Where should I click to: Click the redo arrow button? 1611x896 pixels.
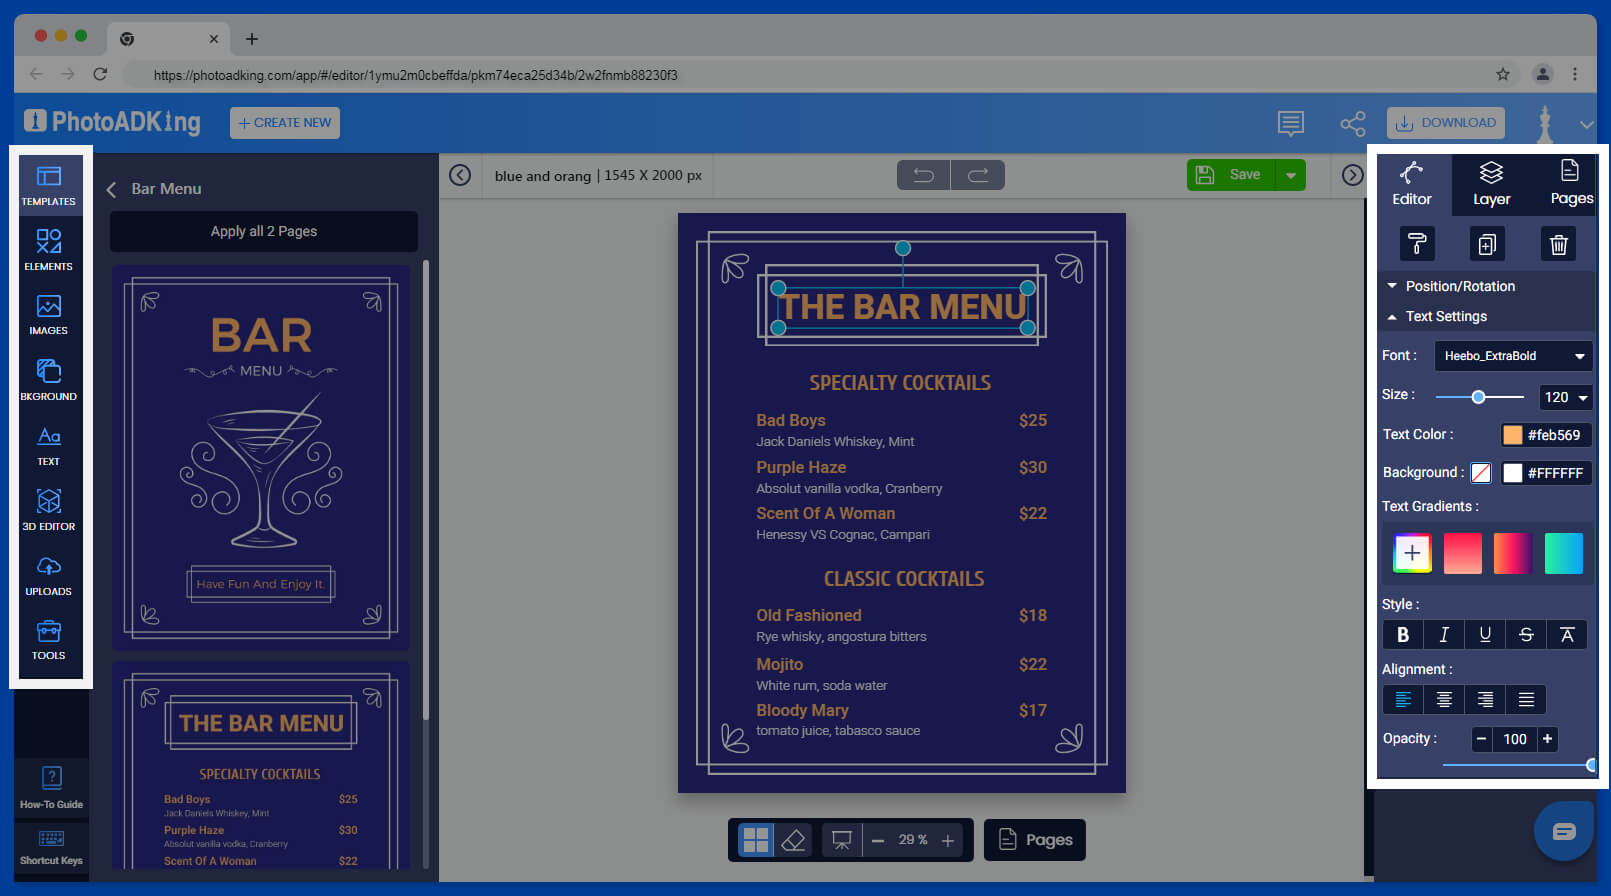click(x=978, y=175)
